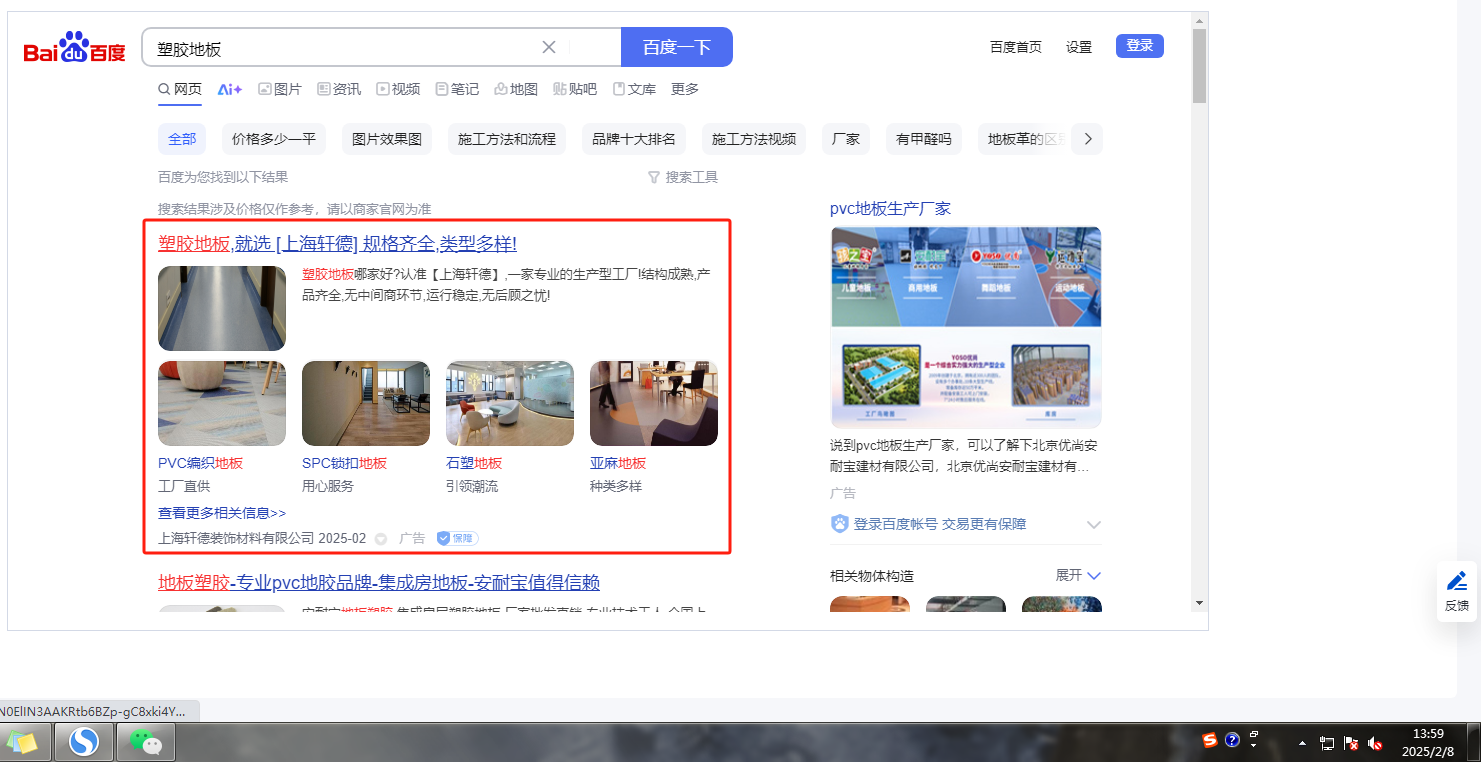The height and width of the screenshot is (762, 1481).
Task: Open the SPC锁扣地板 link
Action: [344, 463]
